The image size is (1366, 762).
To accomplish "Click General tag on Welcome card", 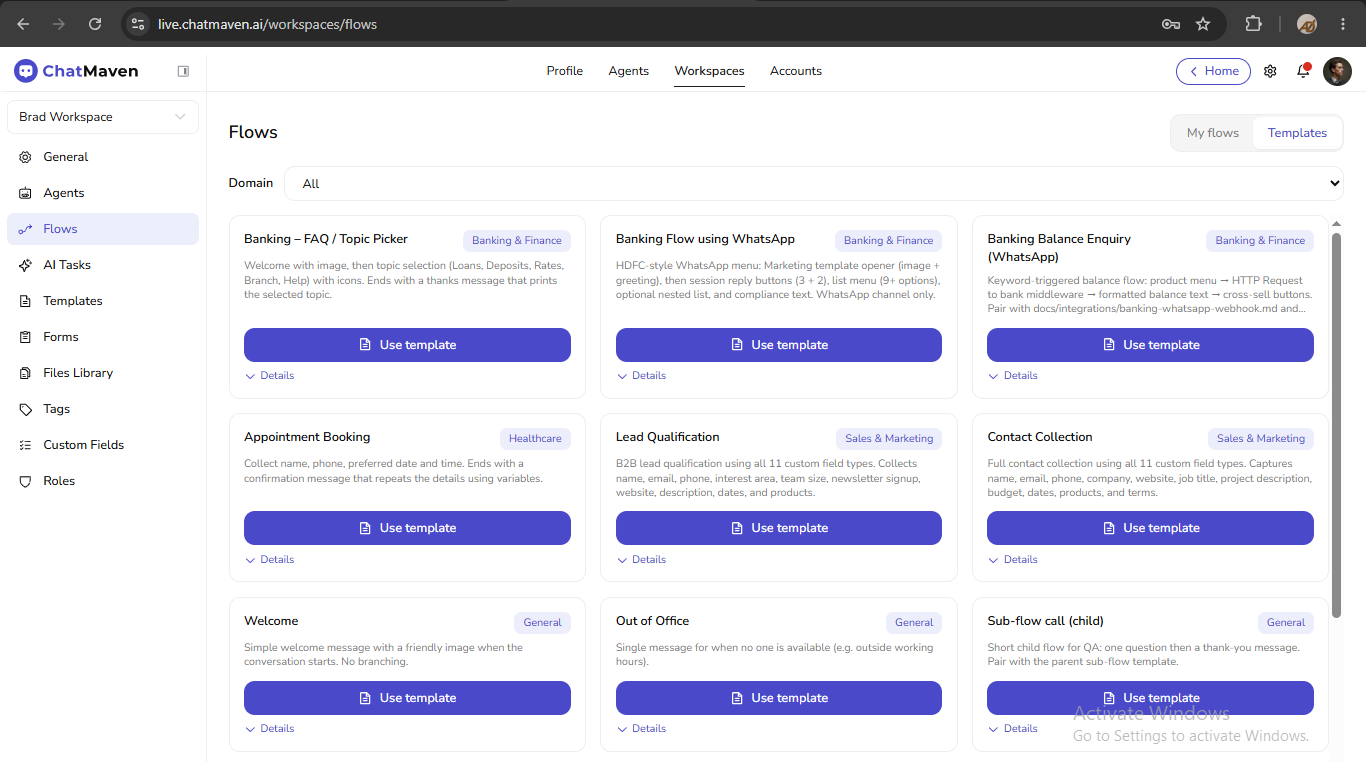I will [543, 622].
